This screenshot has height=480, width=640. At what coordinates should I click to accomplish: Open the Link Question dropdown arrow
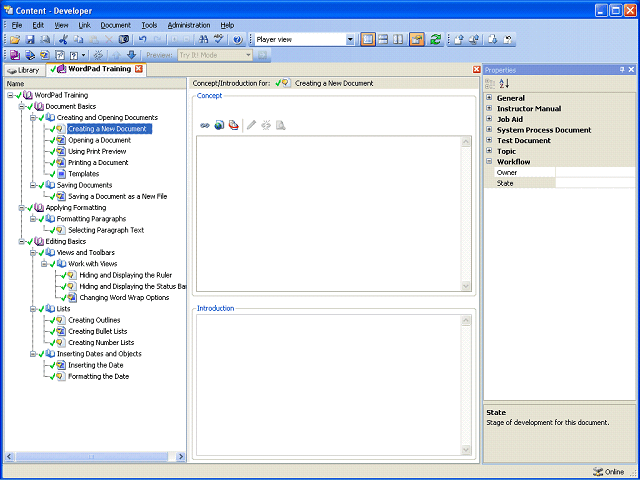84,55
